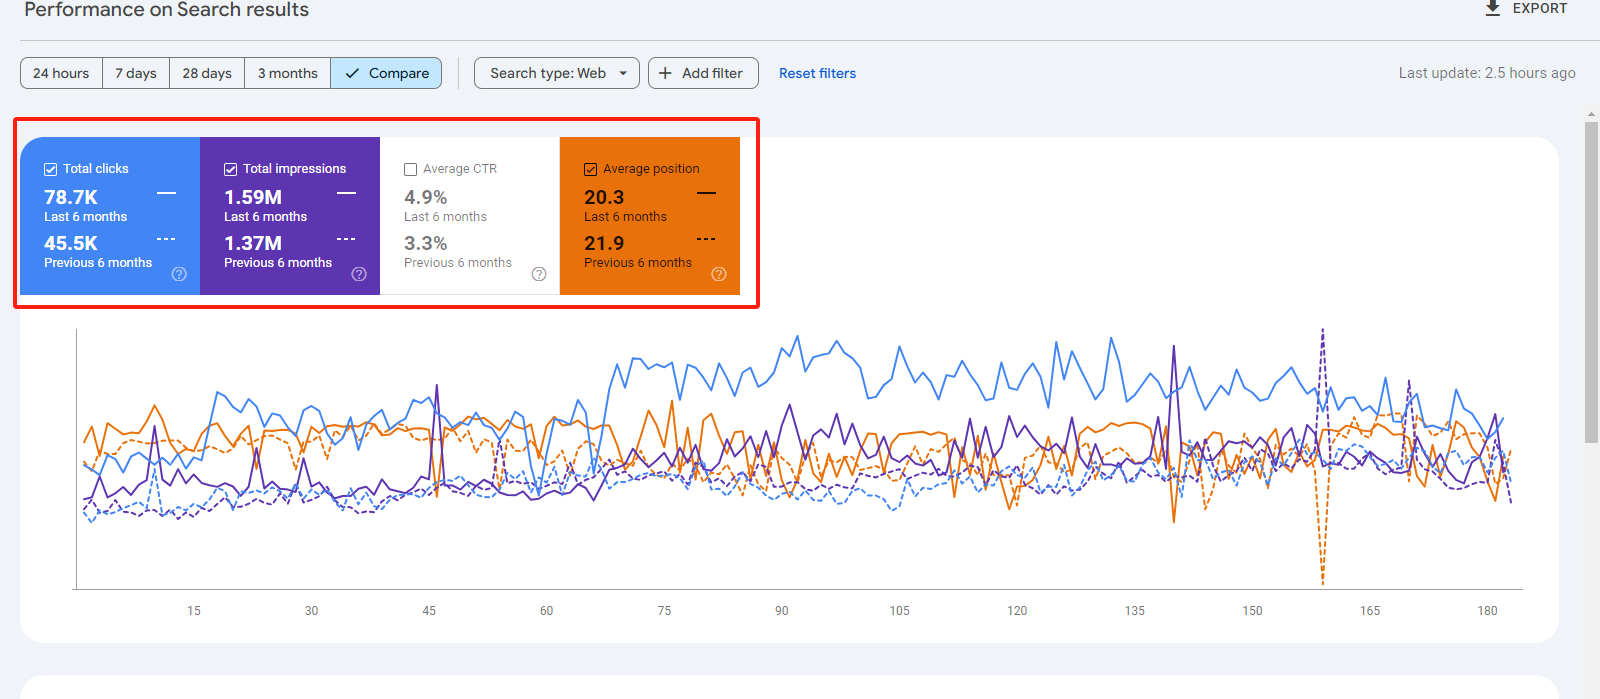Click the 1.59M impressions value

[x=253, y=197]
